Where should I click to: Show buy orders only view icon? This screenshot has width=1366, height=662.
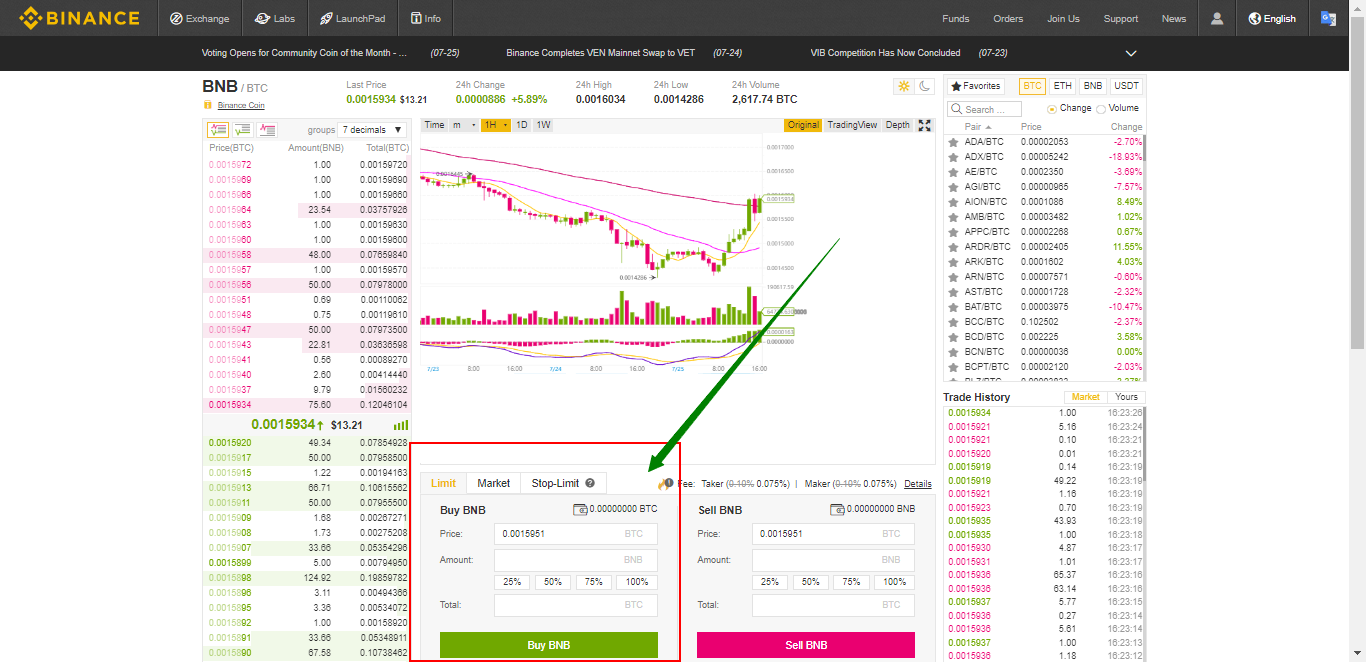click(x=243, y=130)
